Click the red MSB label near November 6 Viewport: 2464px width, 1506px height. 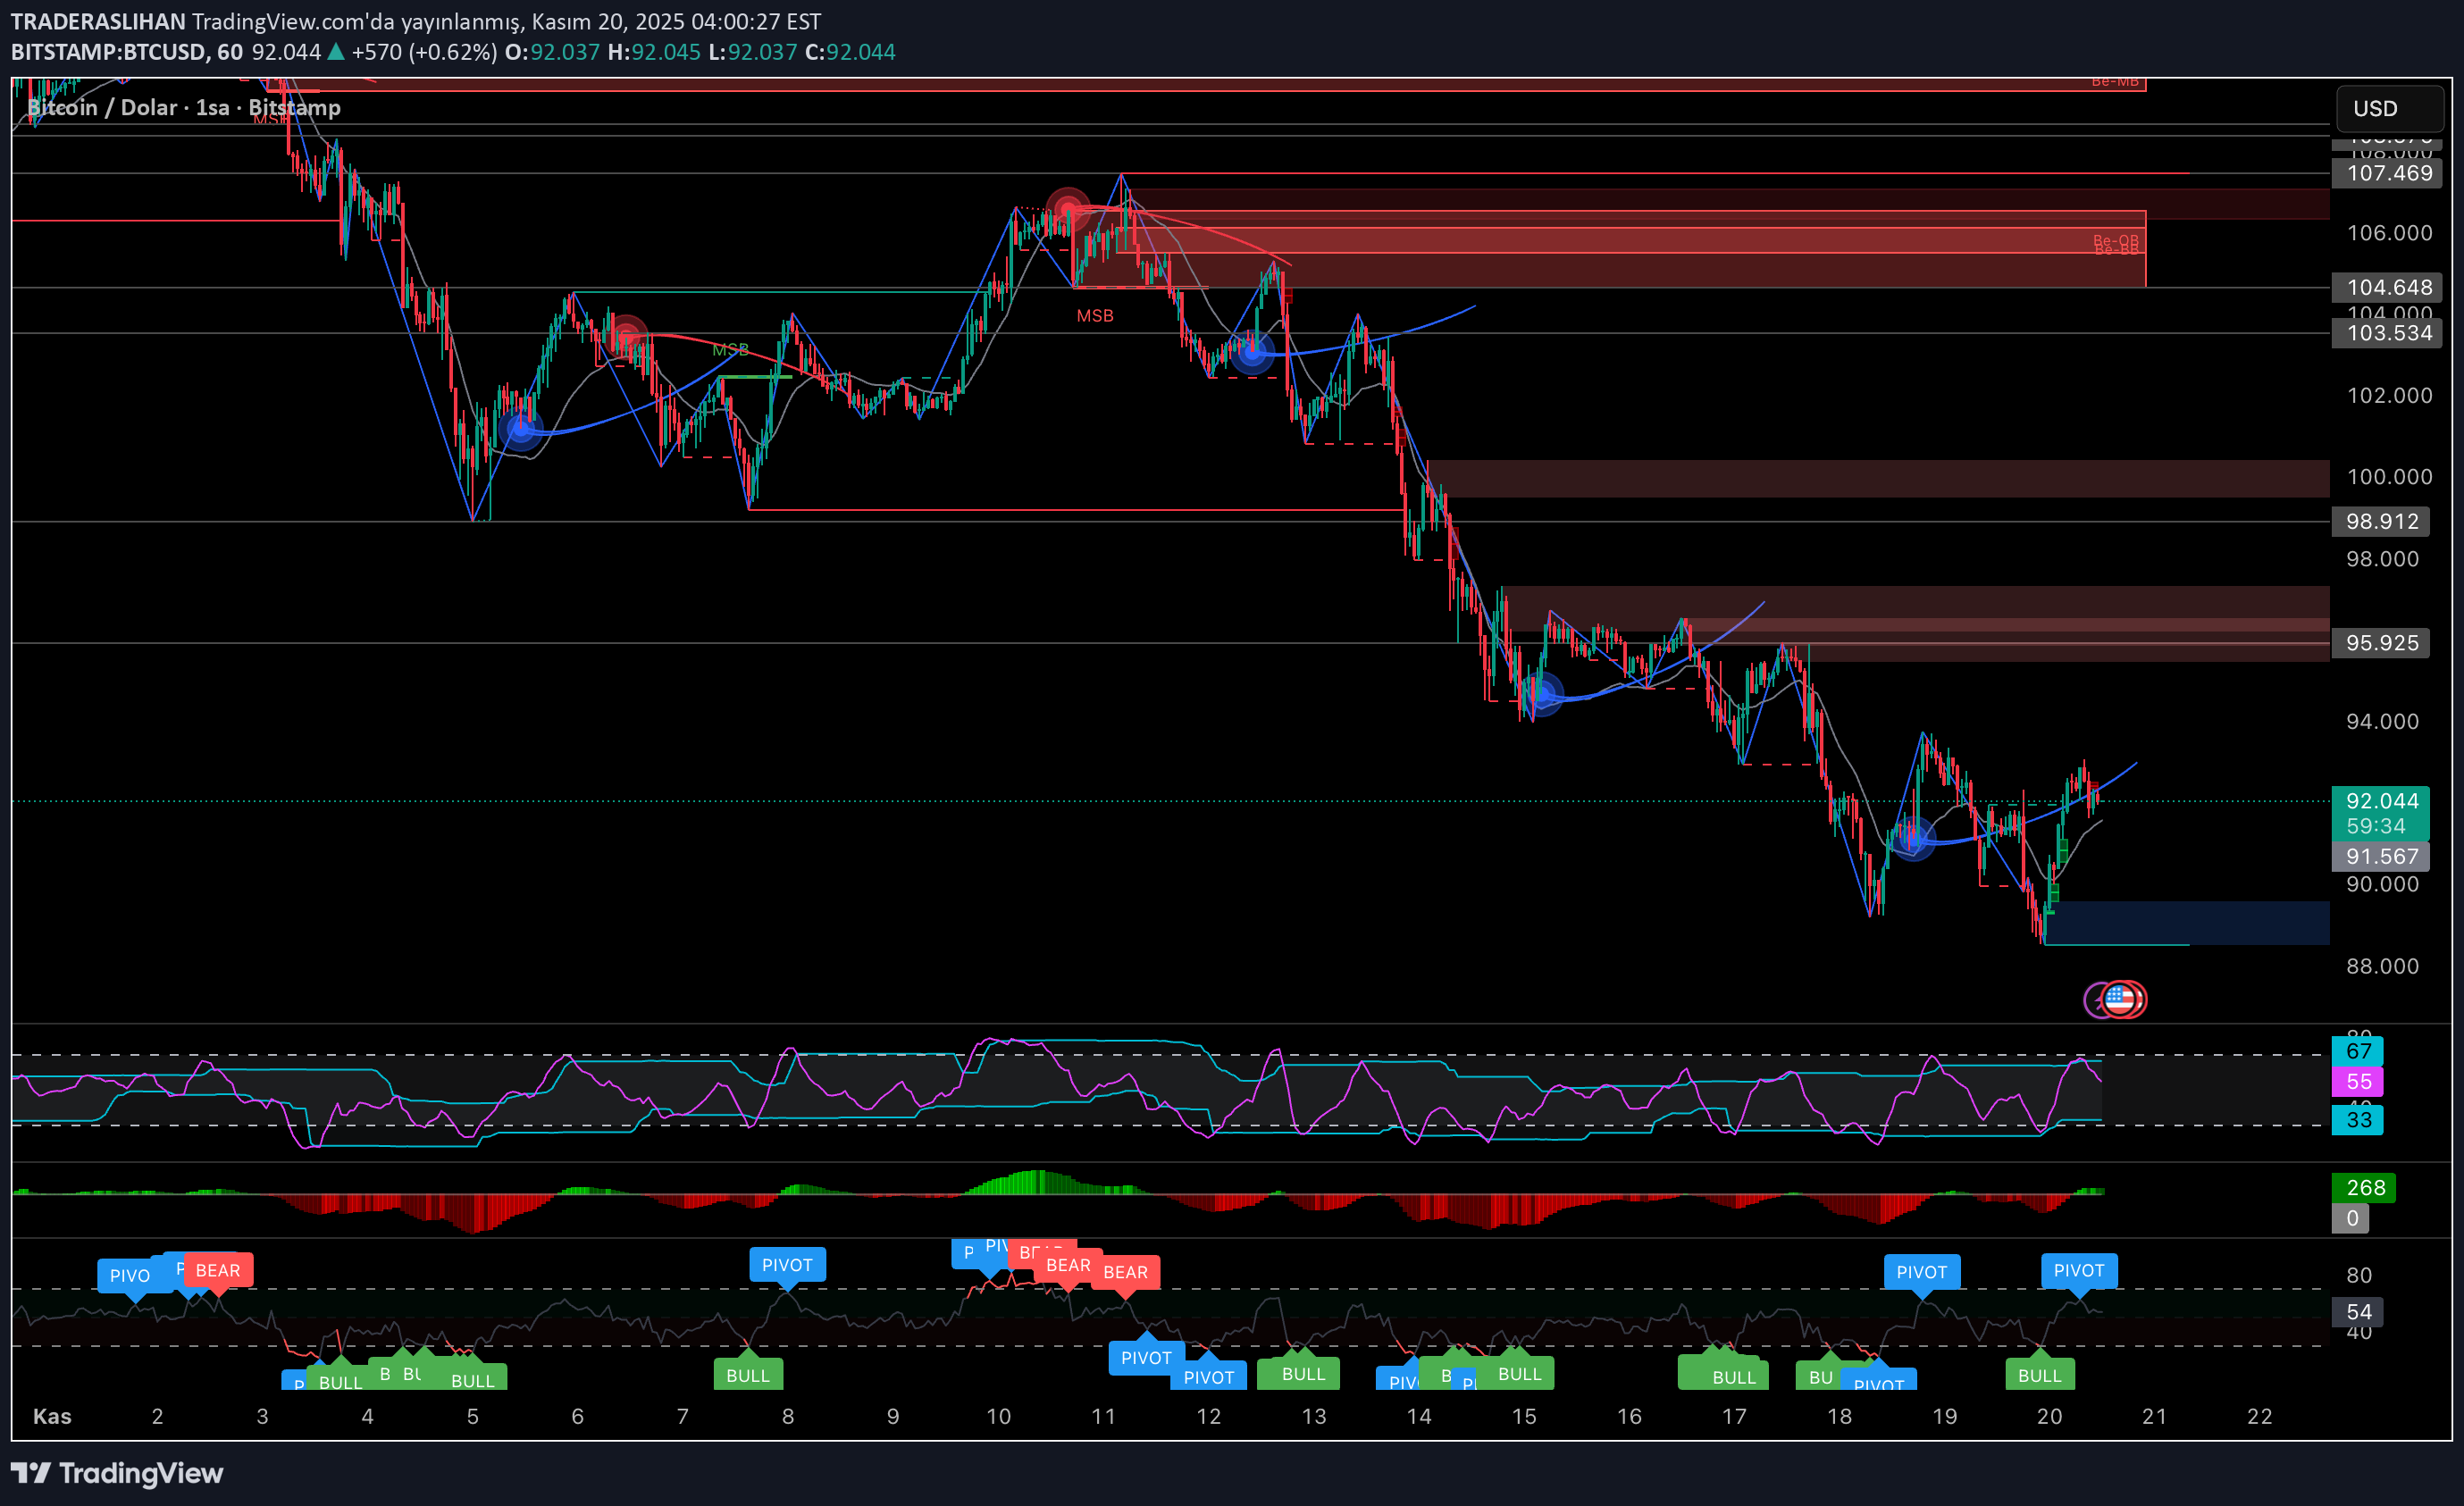coord(731,350)
